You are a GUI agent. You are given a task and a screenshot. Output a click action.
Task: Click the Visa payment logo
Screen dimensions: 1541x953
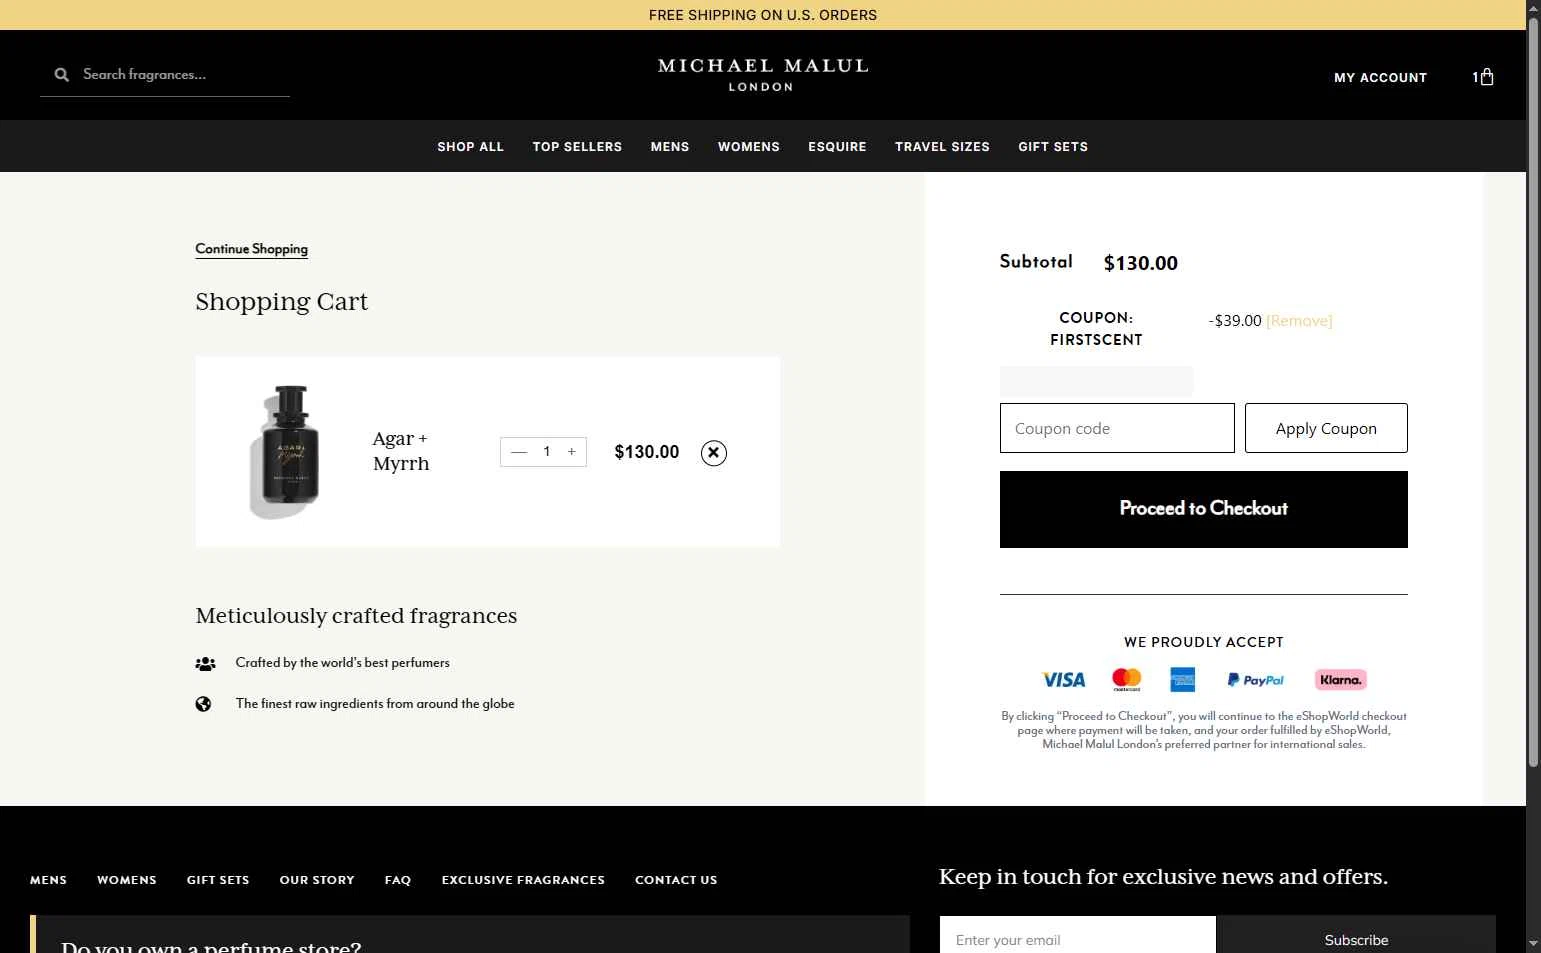coord(1064,680)
